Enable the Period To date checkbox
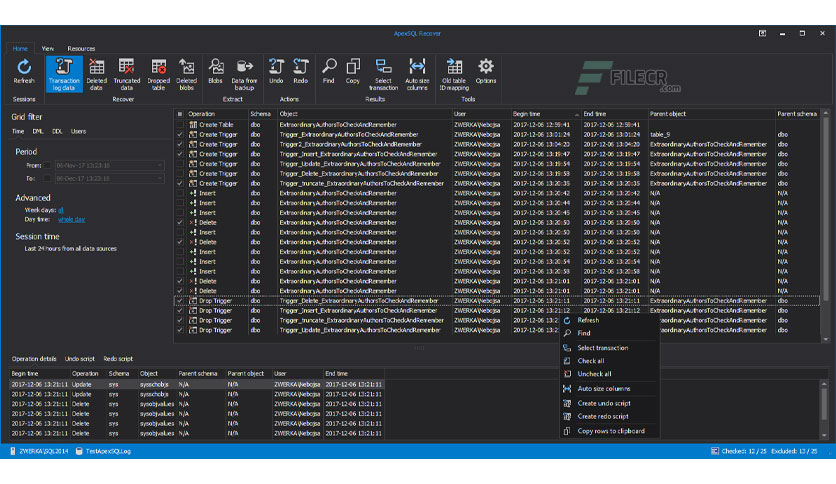The image size is (836, 484). pos(47,178)
